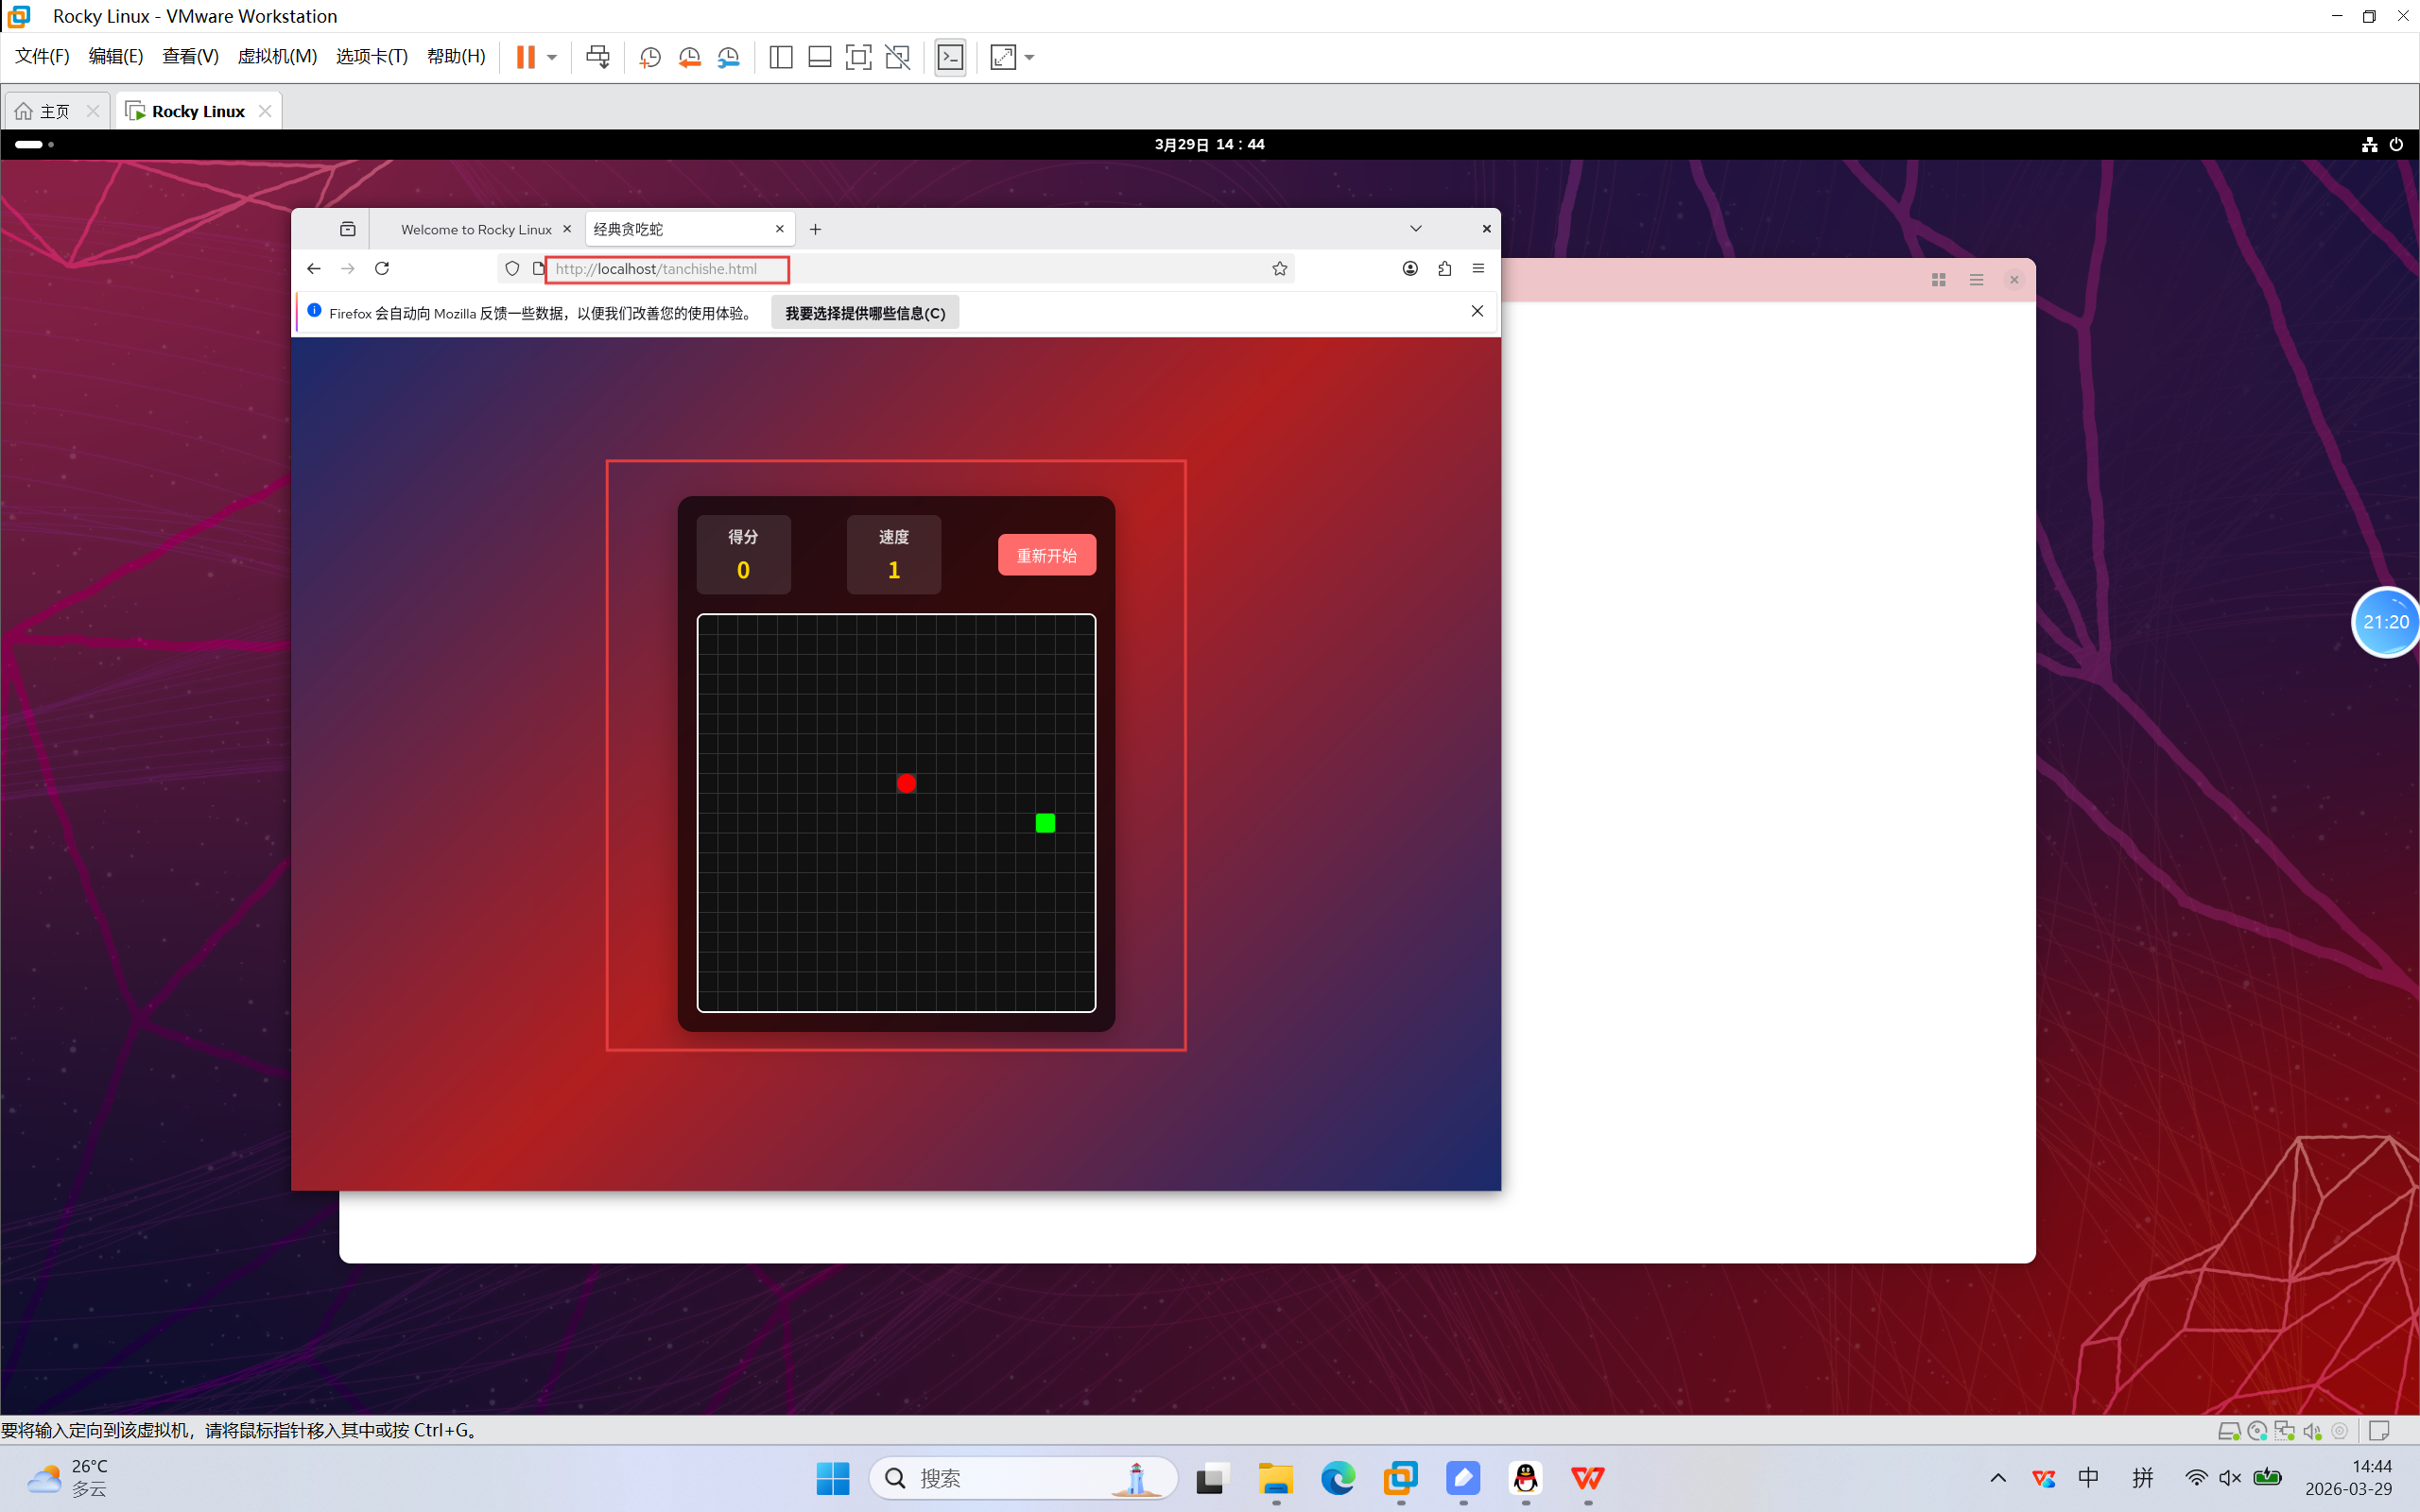Click the tracking protection shield icon
The image size is (2420, 1512).
click(x=512, y=268)
